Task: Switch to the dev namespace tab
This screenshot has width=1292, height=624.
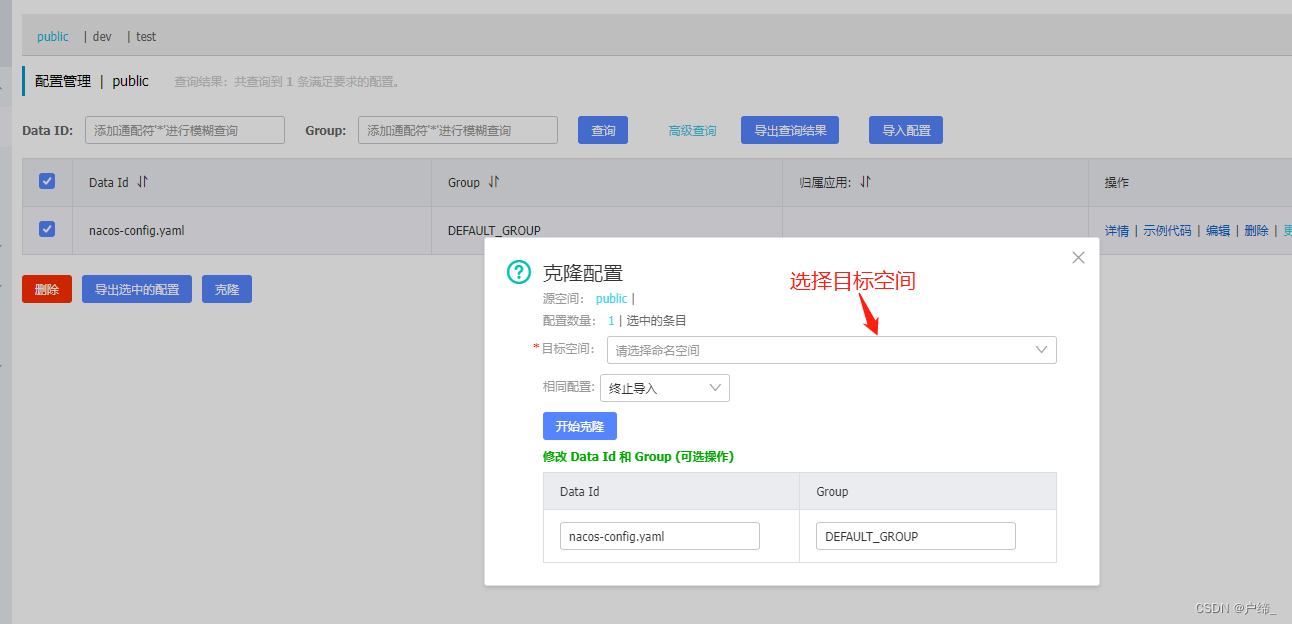Action: point(101,36)
